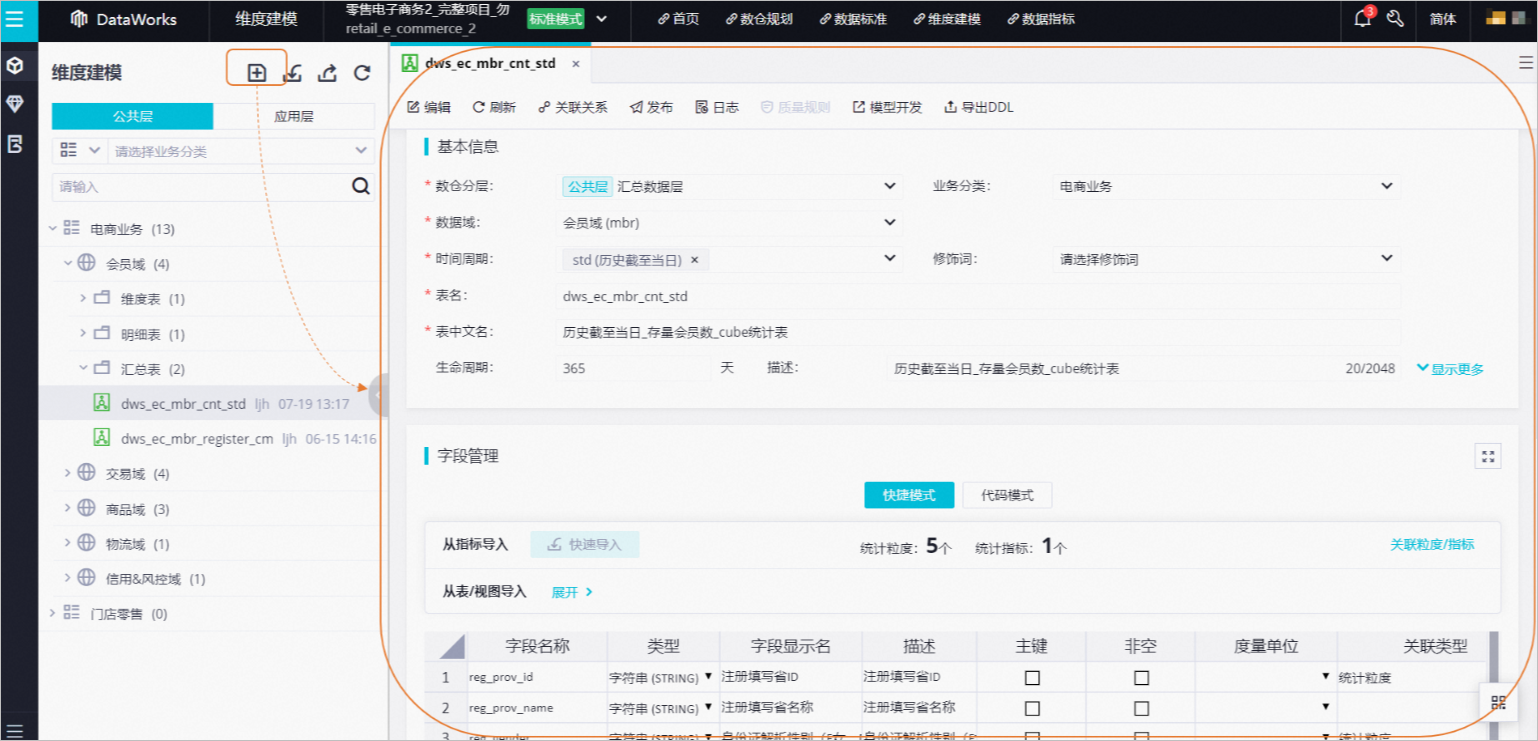Expand the 交易域 node
The width and height of the screenshot is (1538, 741).
(69, 473)
